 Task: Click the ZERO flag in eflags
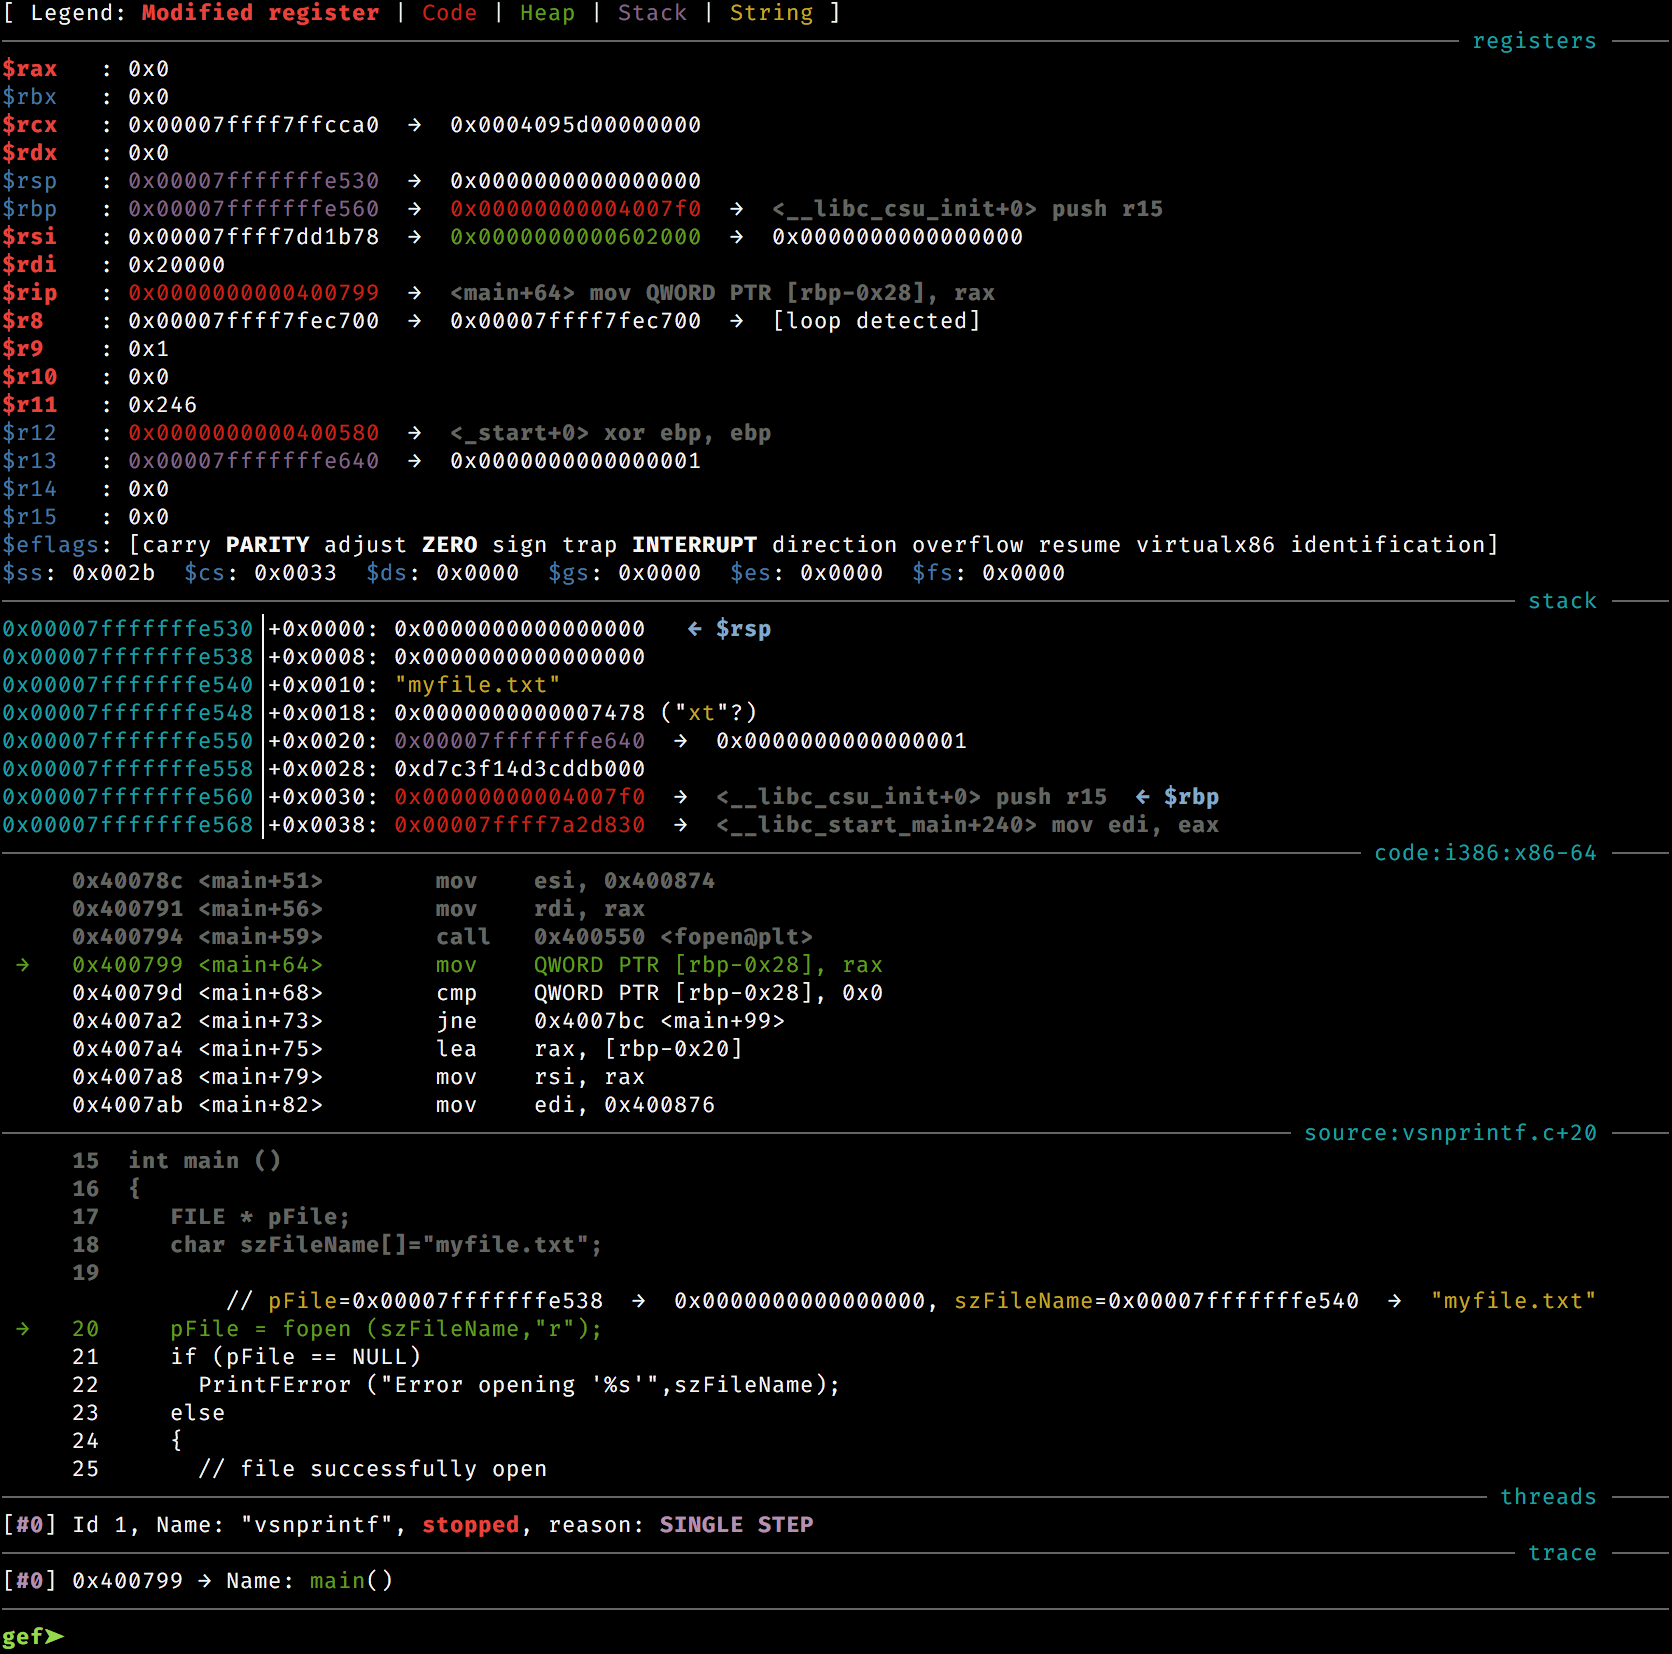click(449, 545)
